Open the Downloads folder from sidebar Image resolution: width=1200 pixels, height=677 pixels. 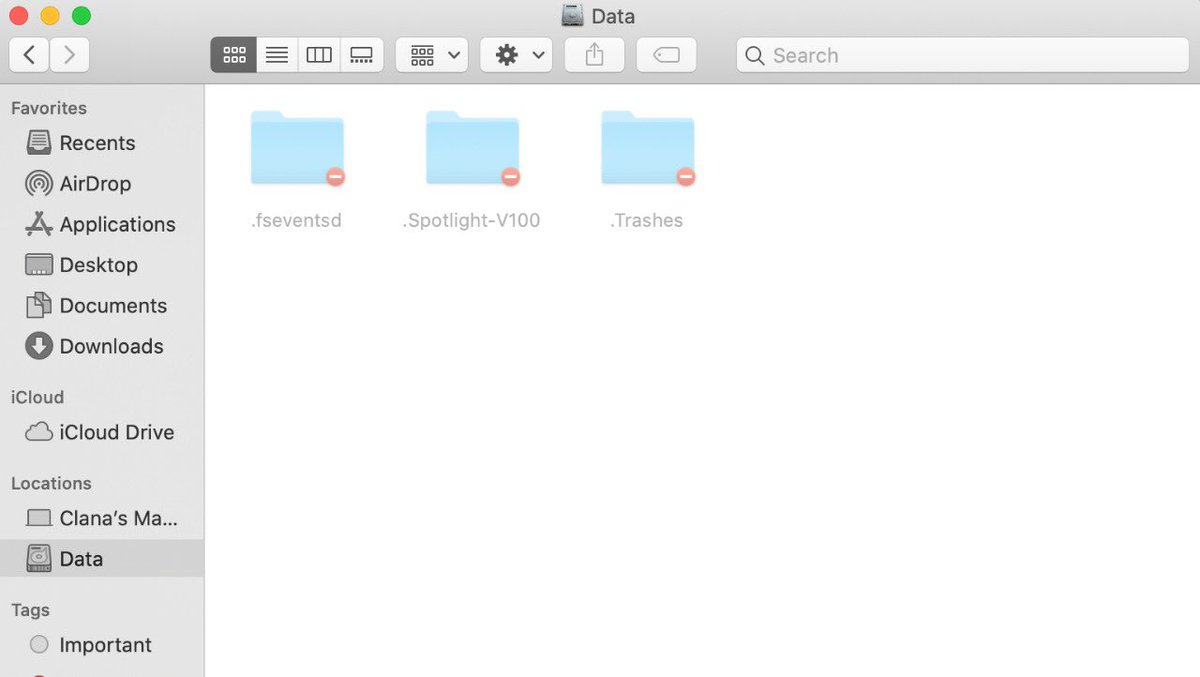click(x=112, y=346)
